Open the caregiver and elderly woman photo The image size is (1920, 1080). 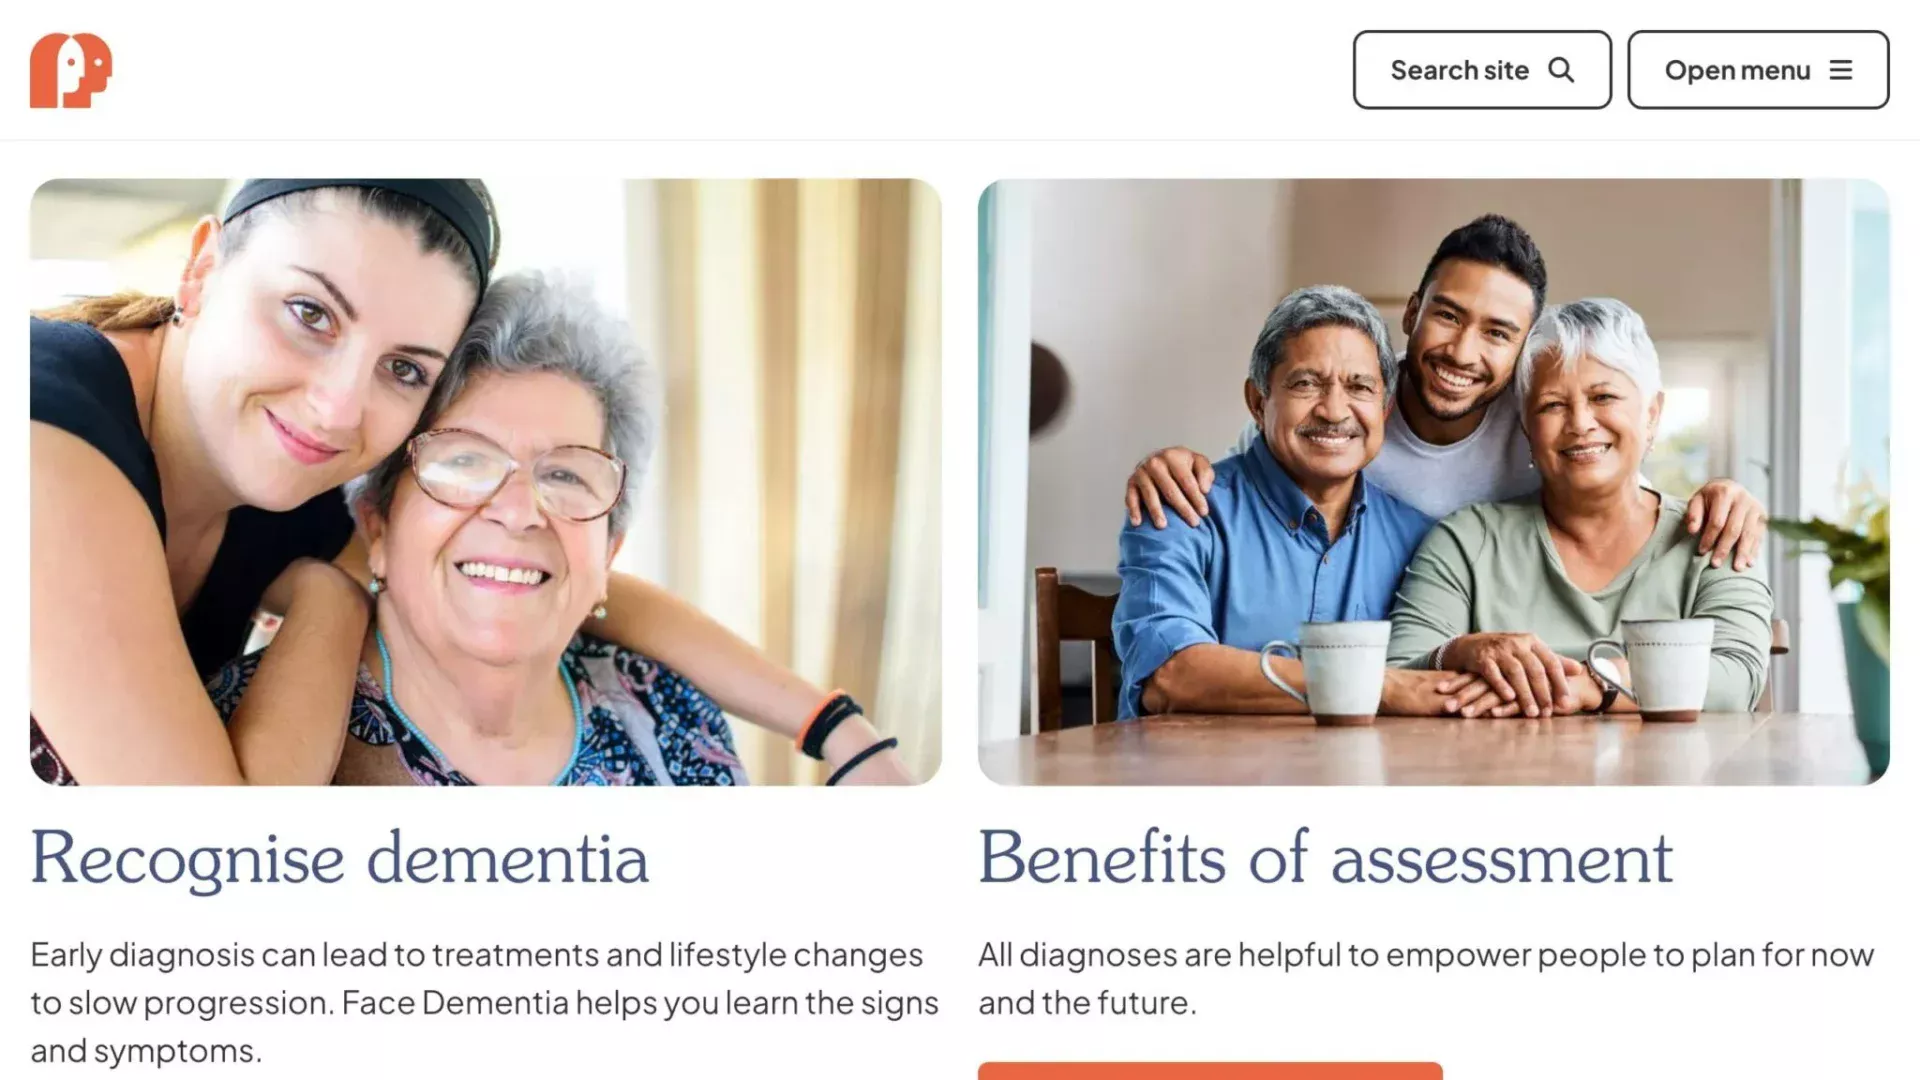pyautogui.click(x=487, y=477)
